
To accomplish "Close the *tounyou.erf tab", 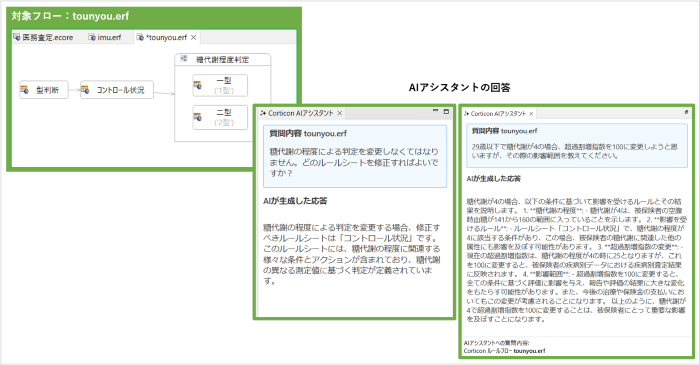I will [193, 37].
